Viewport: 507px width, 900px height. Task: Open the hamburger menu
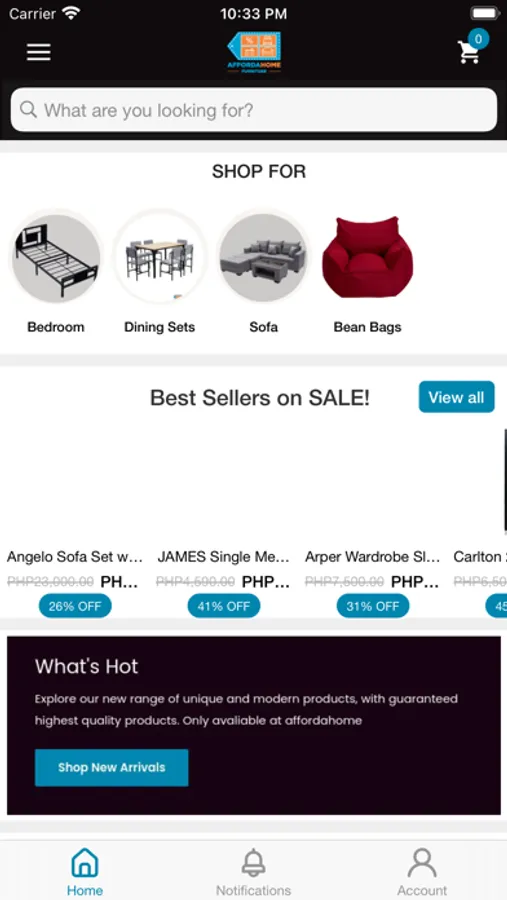38,52
